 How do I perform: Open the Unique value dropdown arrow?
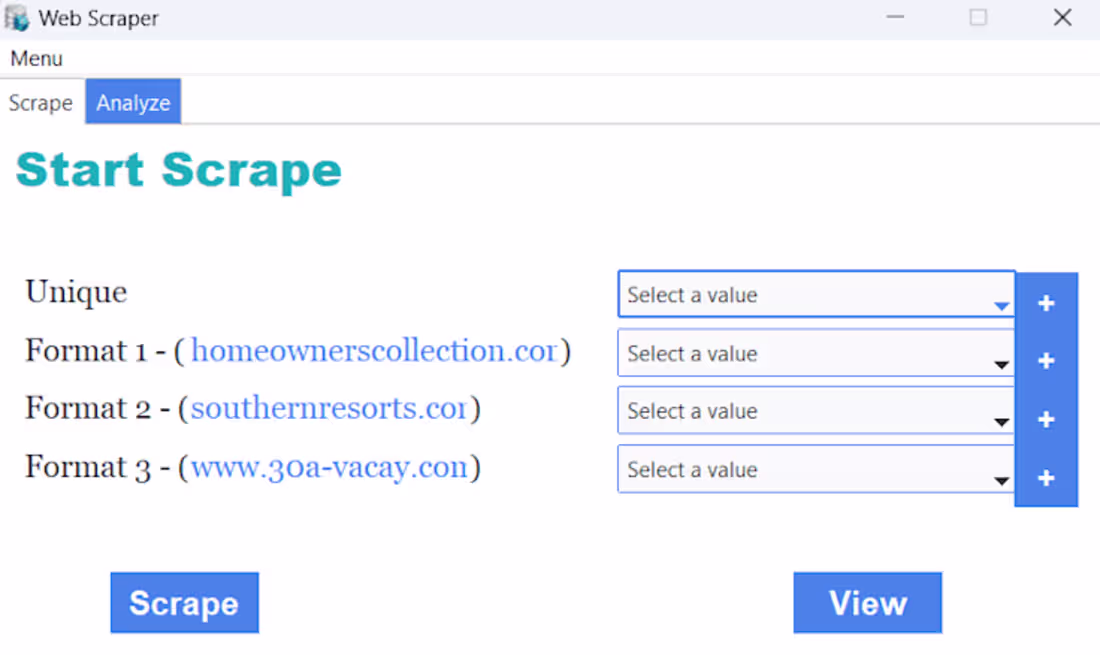[x=1001, y=306]
